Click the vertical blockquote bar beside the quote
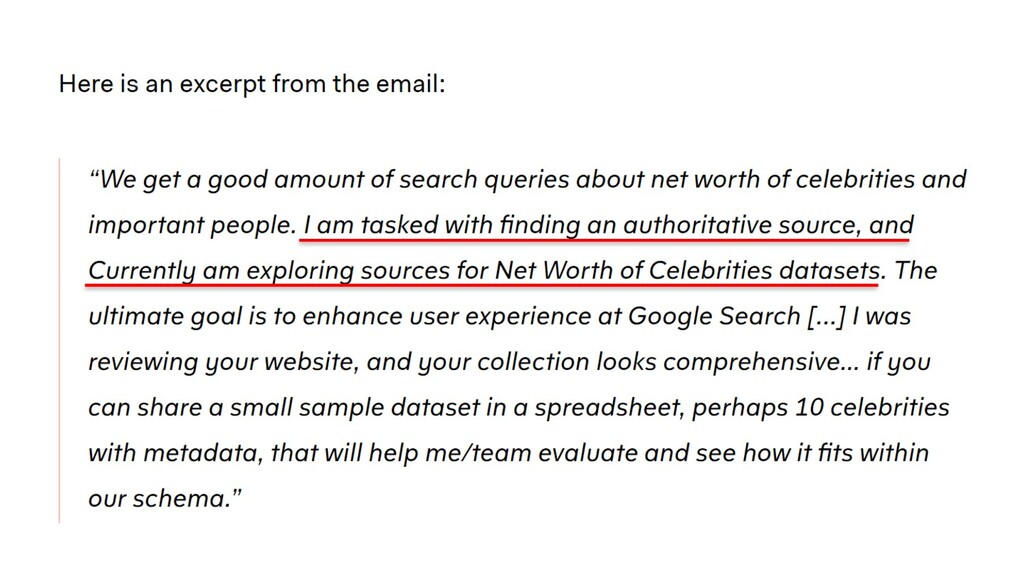1024x576 pixels. click(59, 340)
